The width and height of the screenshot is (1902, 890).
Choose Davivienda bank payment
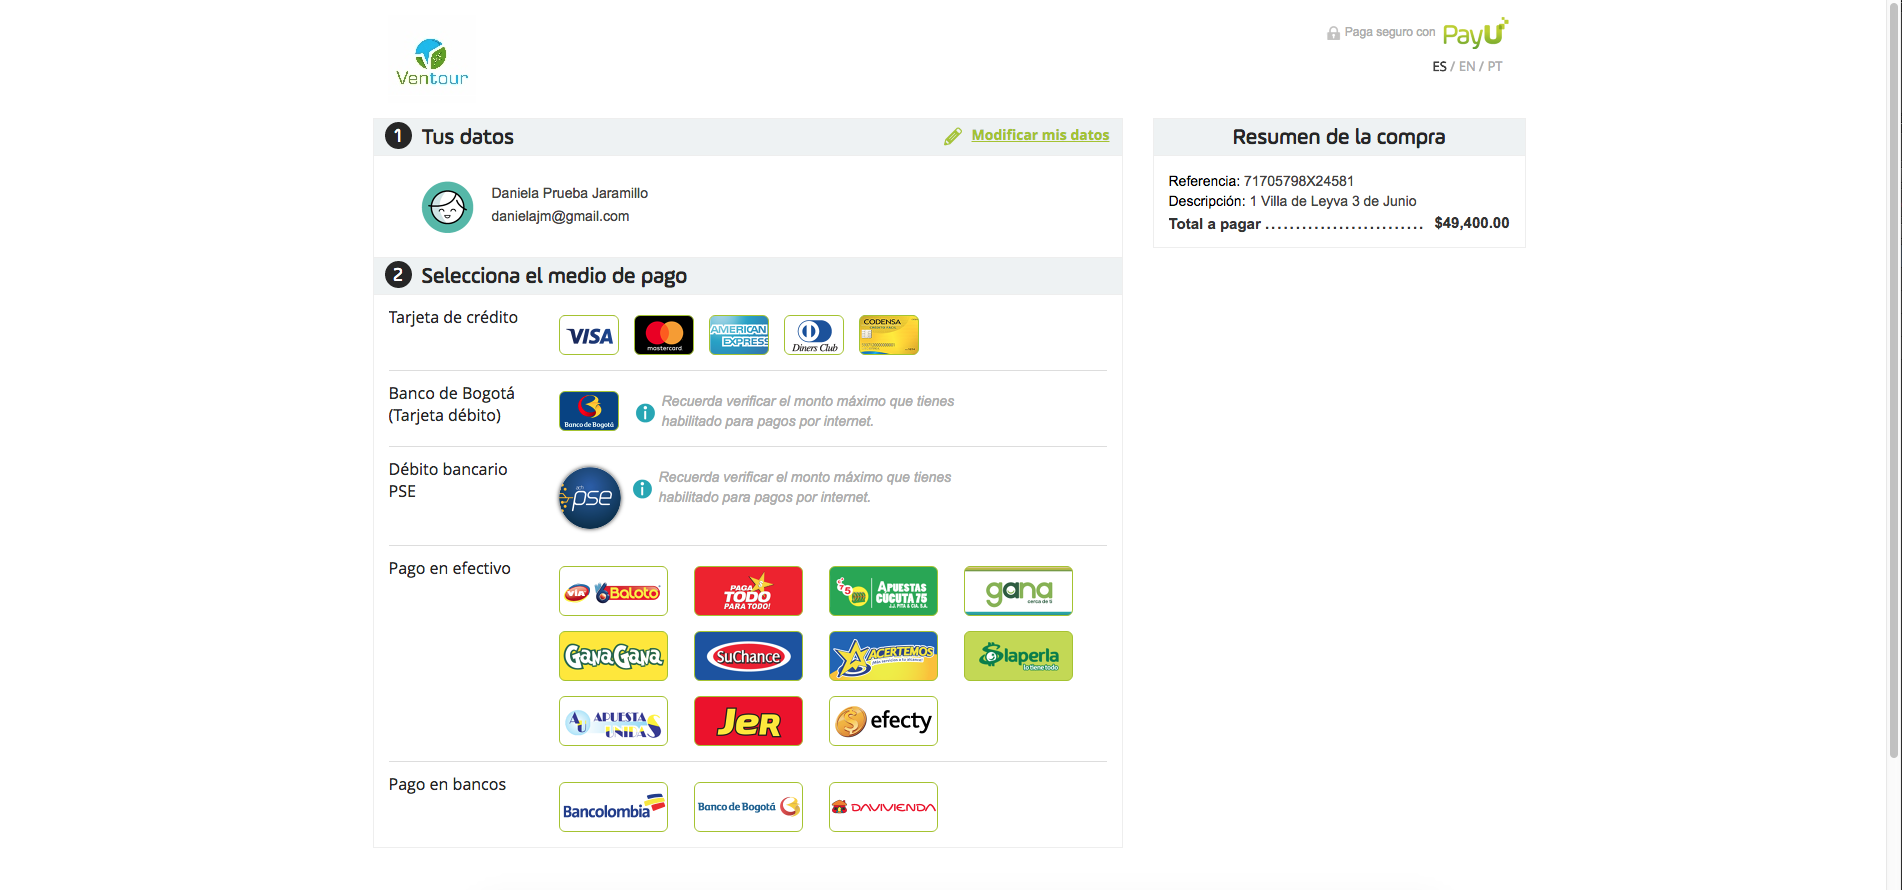pyautogui.click(x=883, y=807)
